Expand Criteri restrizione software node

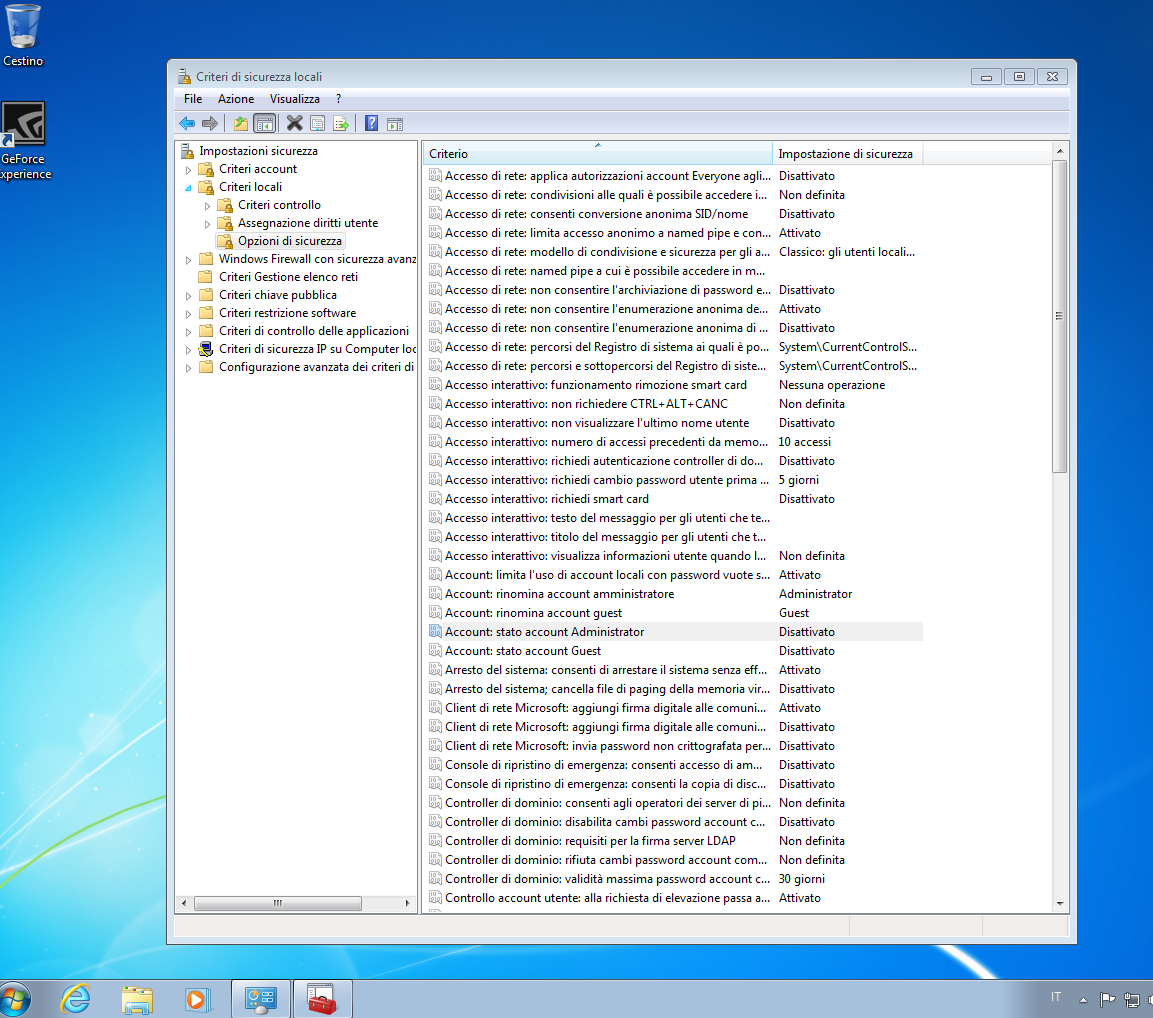(189, 313)
